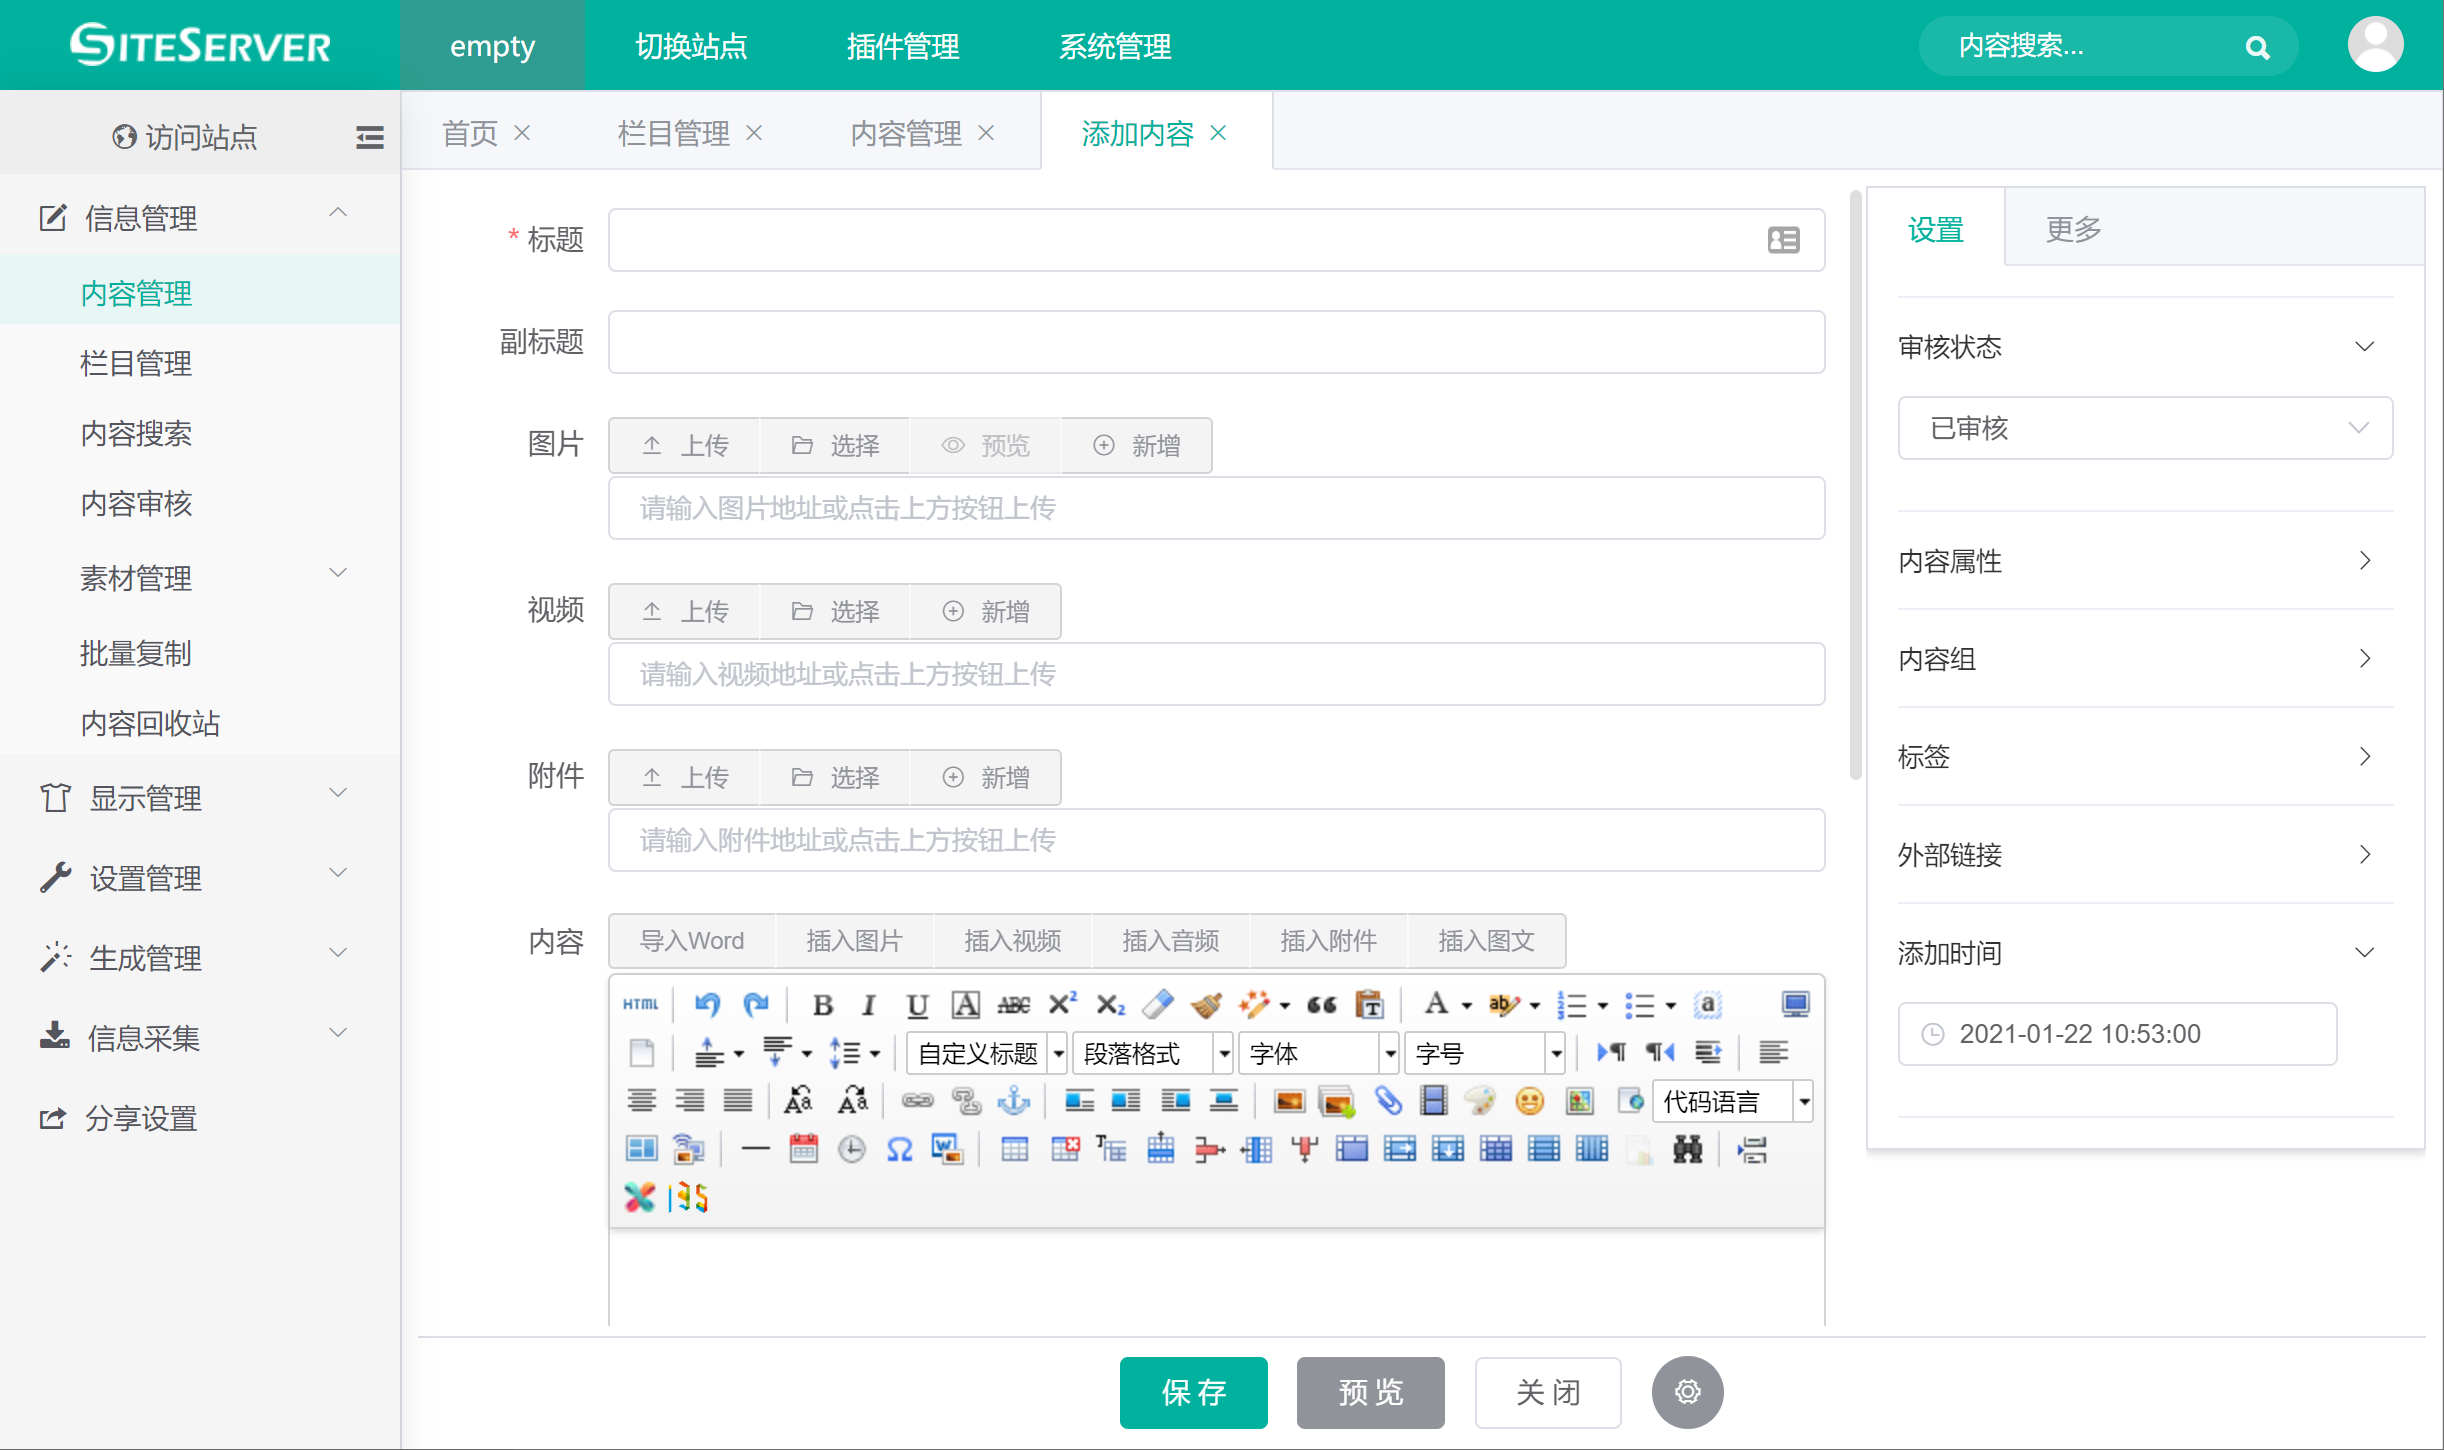Click the superscript X² icon
This screenshot has height=1450, width=2444.
[1062, 1004]
